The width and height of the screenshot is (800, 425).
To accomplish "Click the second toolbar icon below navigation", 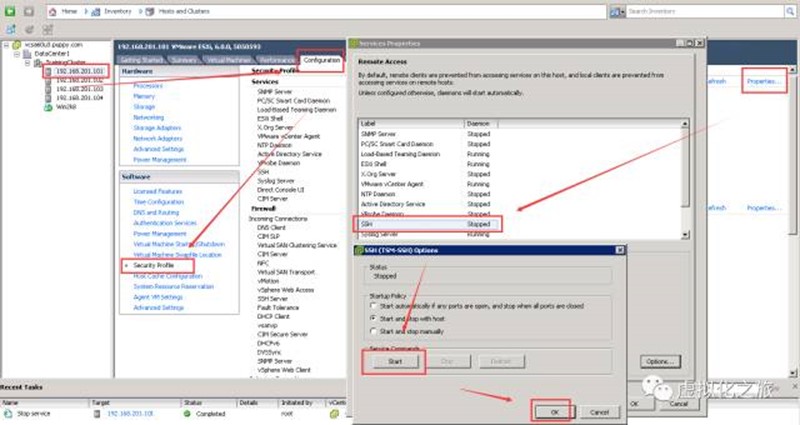I will tap(30, 30).
